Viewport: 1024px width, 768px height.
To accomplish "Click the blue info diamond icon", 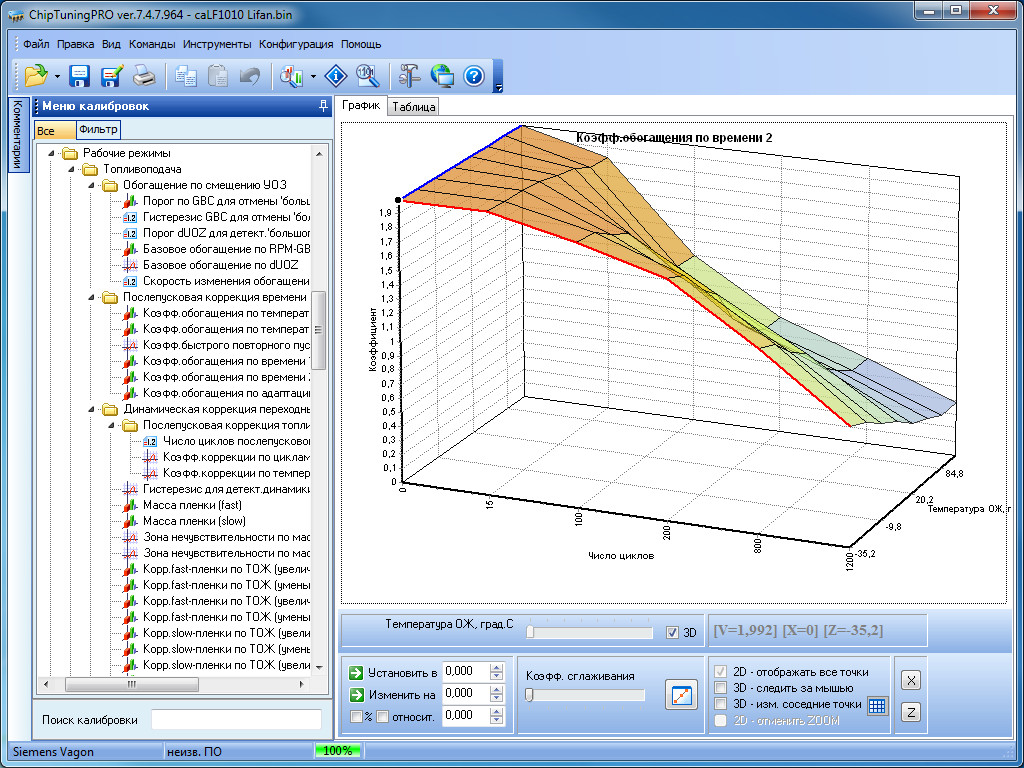I will pyautogui.click(x=337, y=75).
